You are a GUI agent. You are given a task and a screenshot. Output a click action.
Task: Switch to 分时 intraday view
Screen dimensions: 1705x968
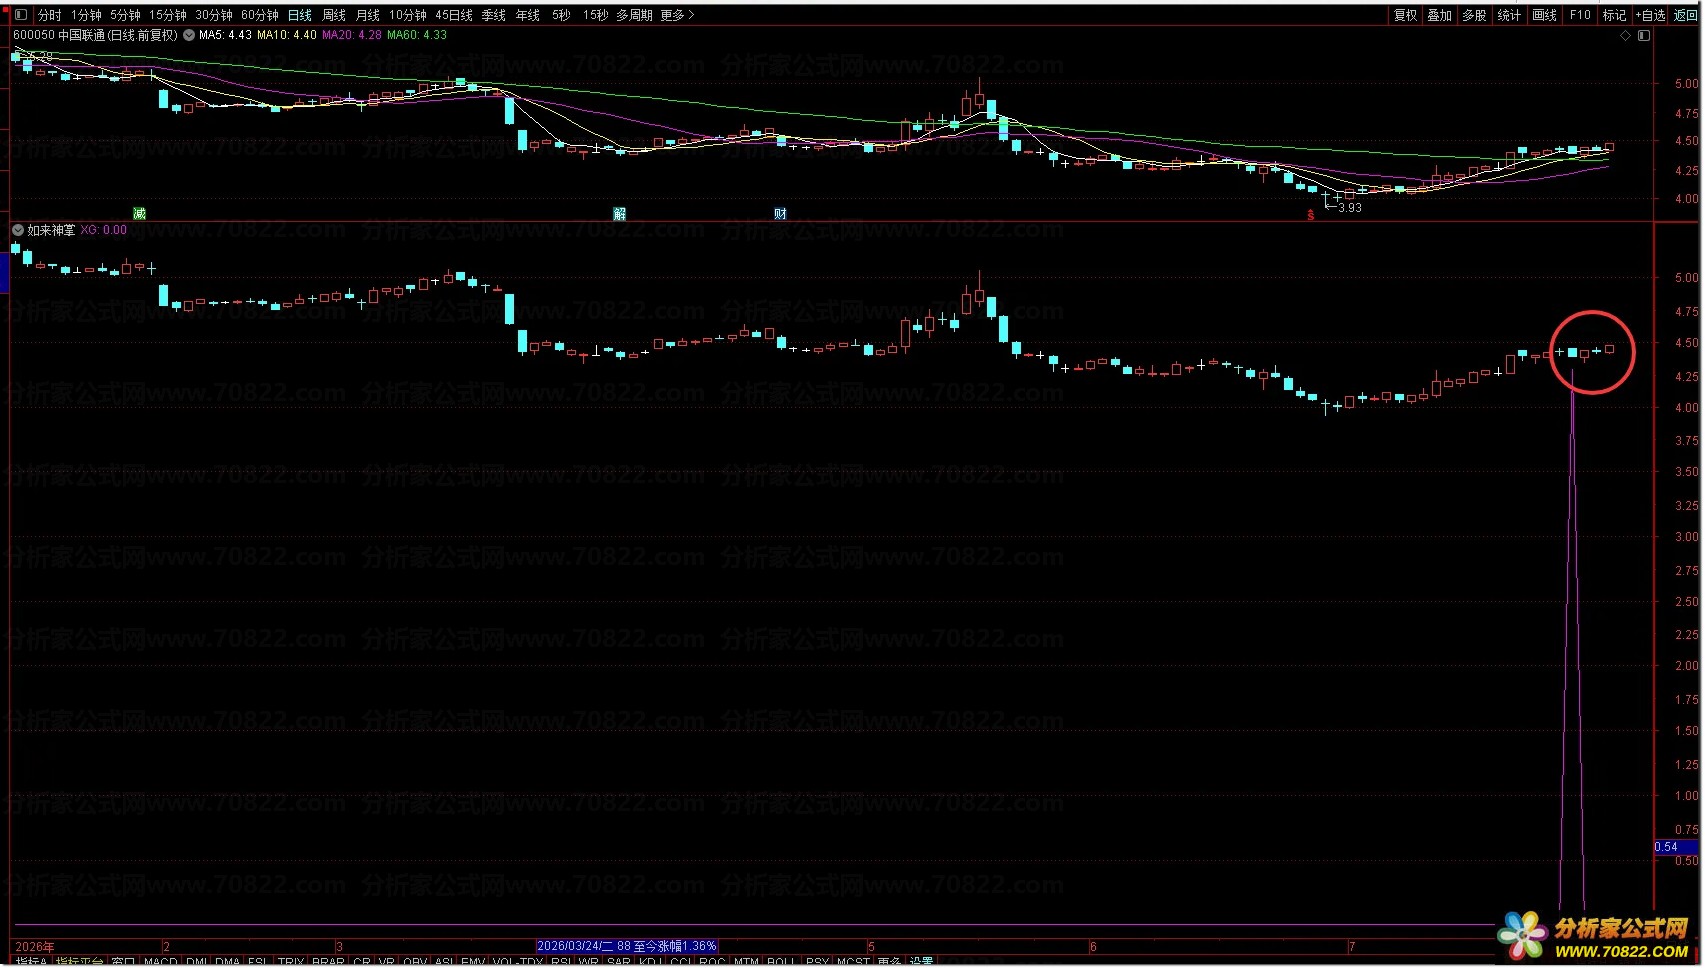tap(49, 15)
